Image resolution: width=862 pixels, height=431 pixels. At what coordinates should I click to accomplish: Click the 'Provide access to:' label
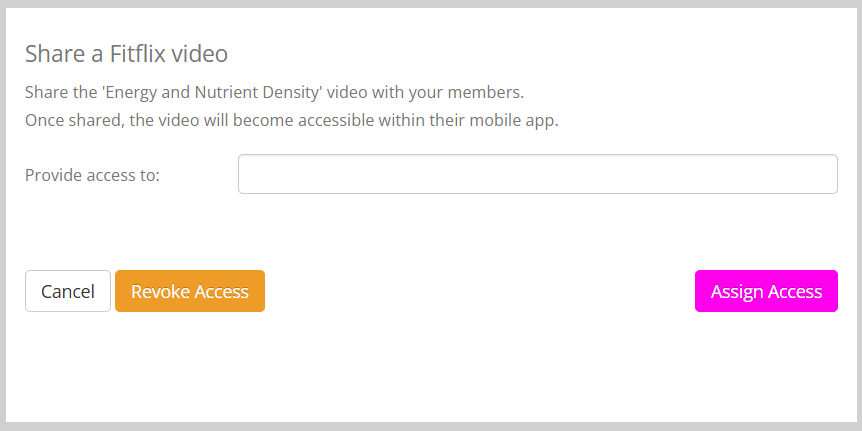pos(92,175)
